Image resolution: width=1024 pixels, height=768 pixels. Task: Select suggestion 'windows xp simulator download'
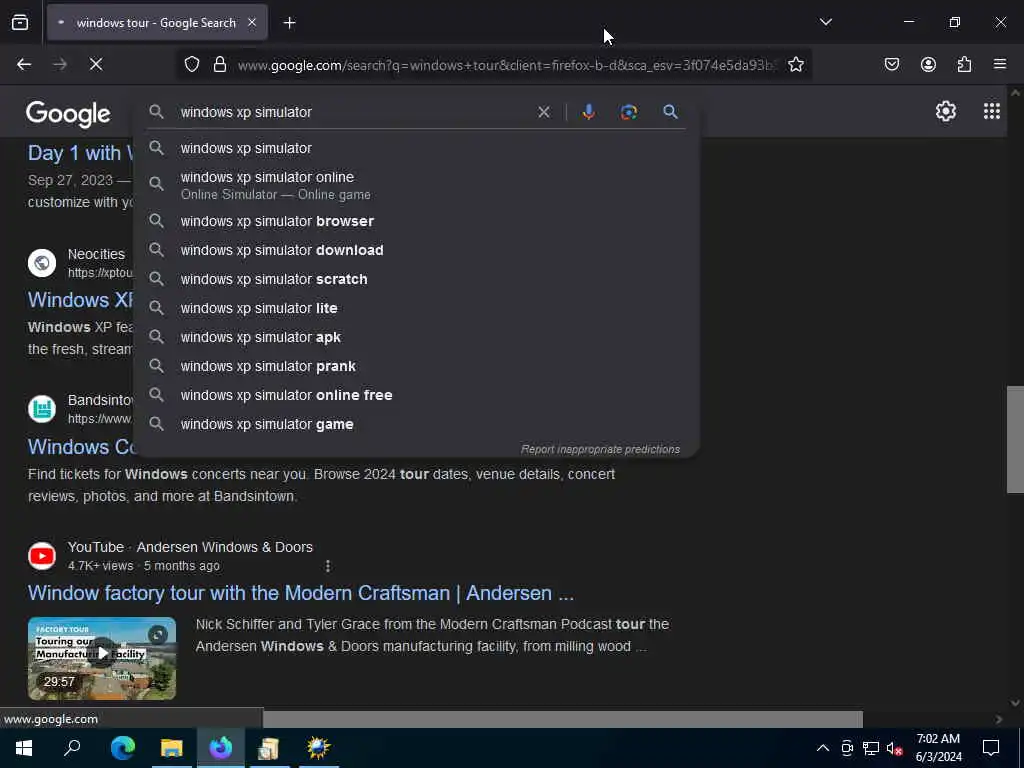tap(416, 250)
